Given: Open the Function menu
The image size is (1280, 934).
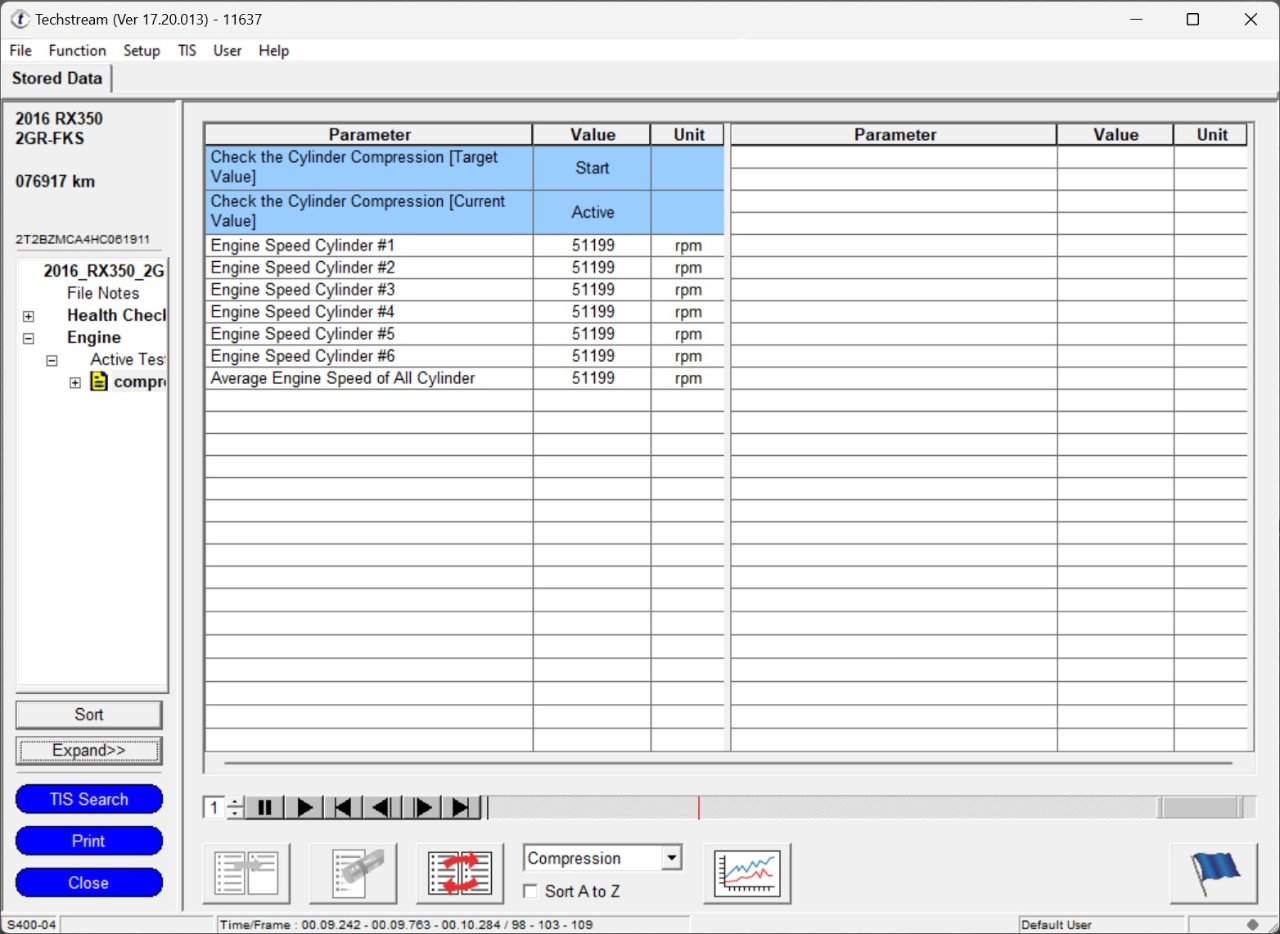Looking at the screenshot, I should 77,50.
